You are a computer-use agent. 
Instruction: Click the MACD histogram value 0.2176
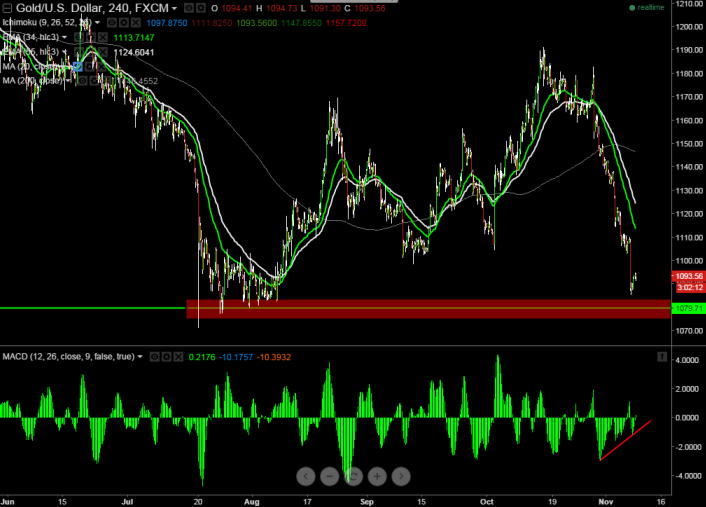pos(202,357)
